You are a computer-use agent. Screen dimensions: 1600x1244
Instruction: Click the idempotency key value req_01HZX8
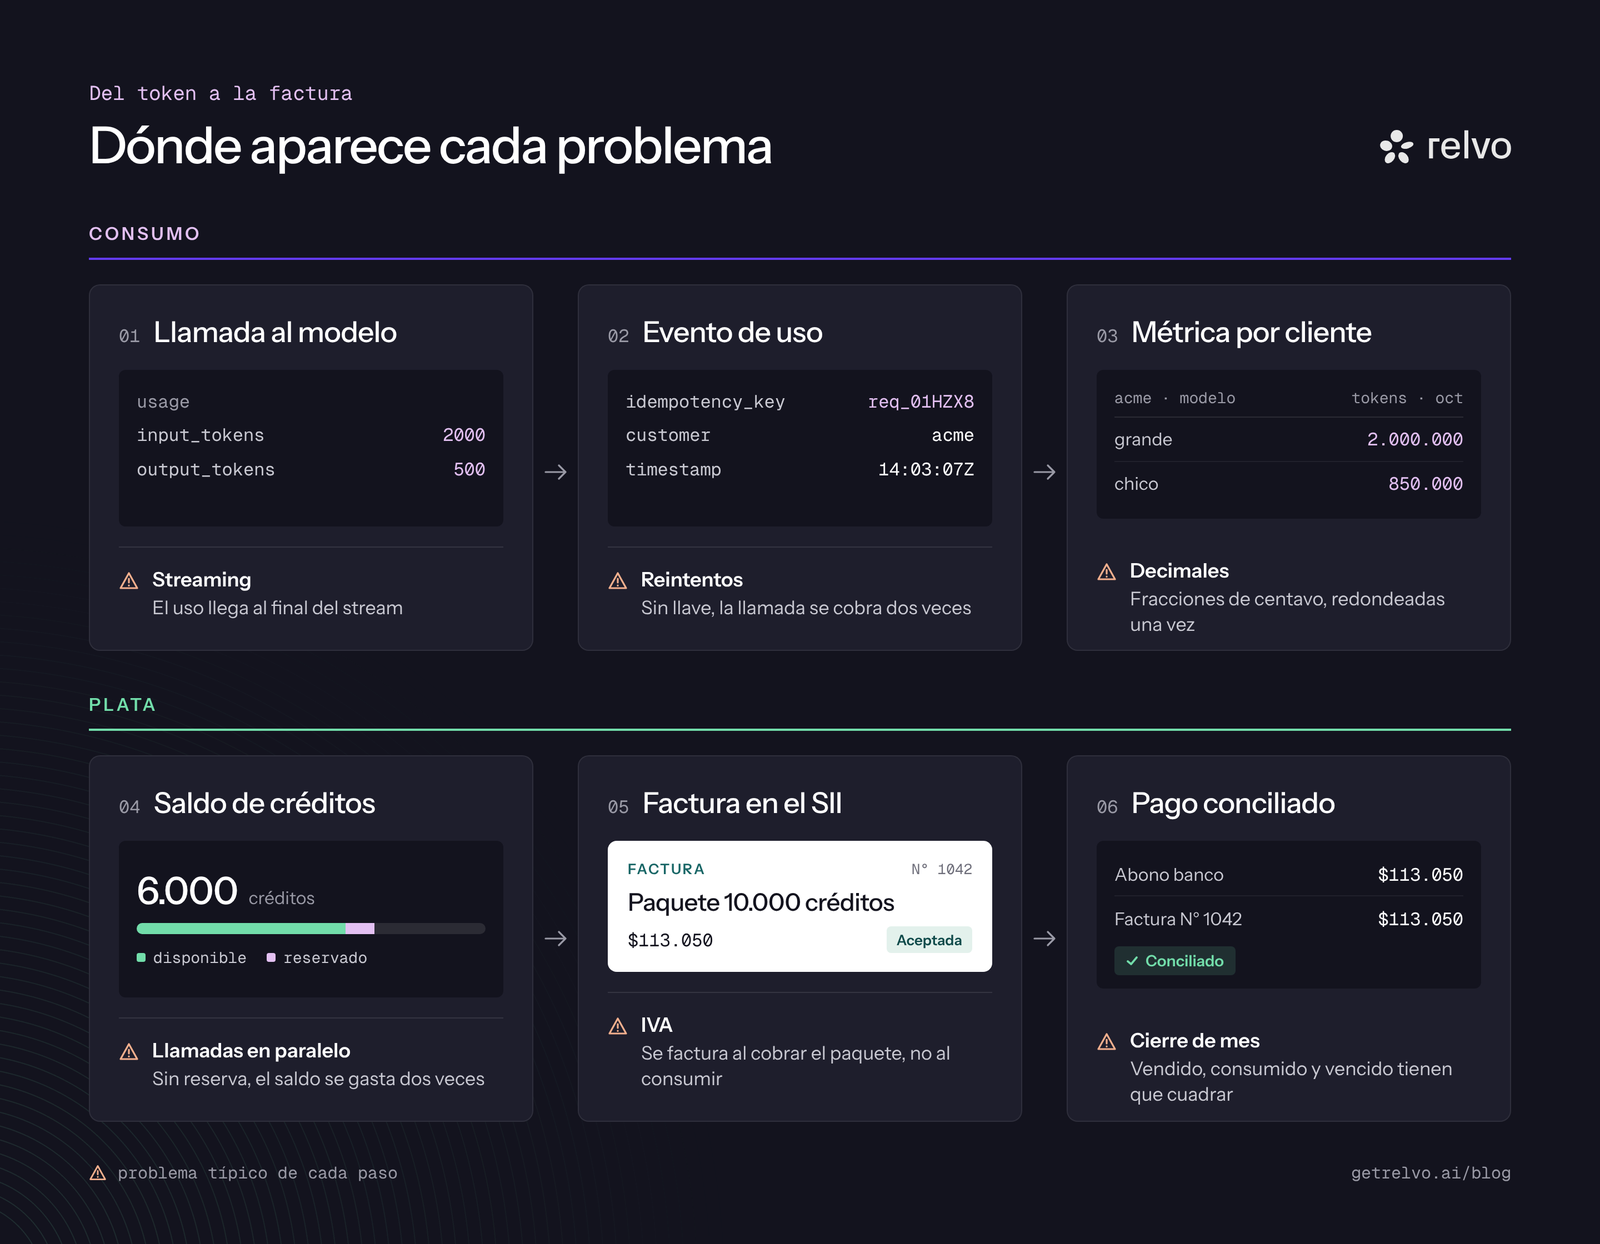click(x=921, y=402)
